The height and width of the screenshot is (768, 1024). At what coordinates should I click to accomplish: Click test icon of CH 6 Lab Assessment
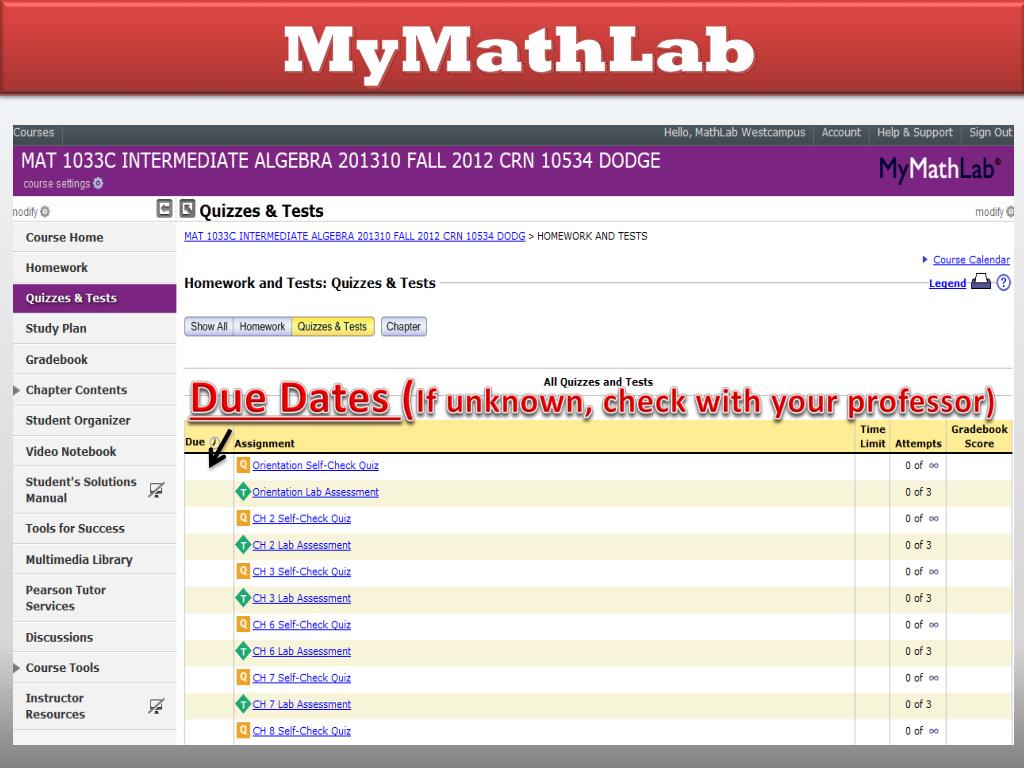(243, 651)
